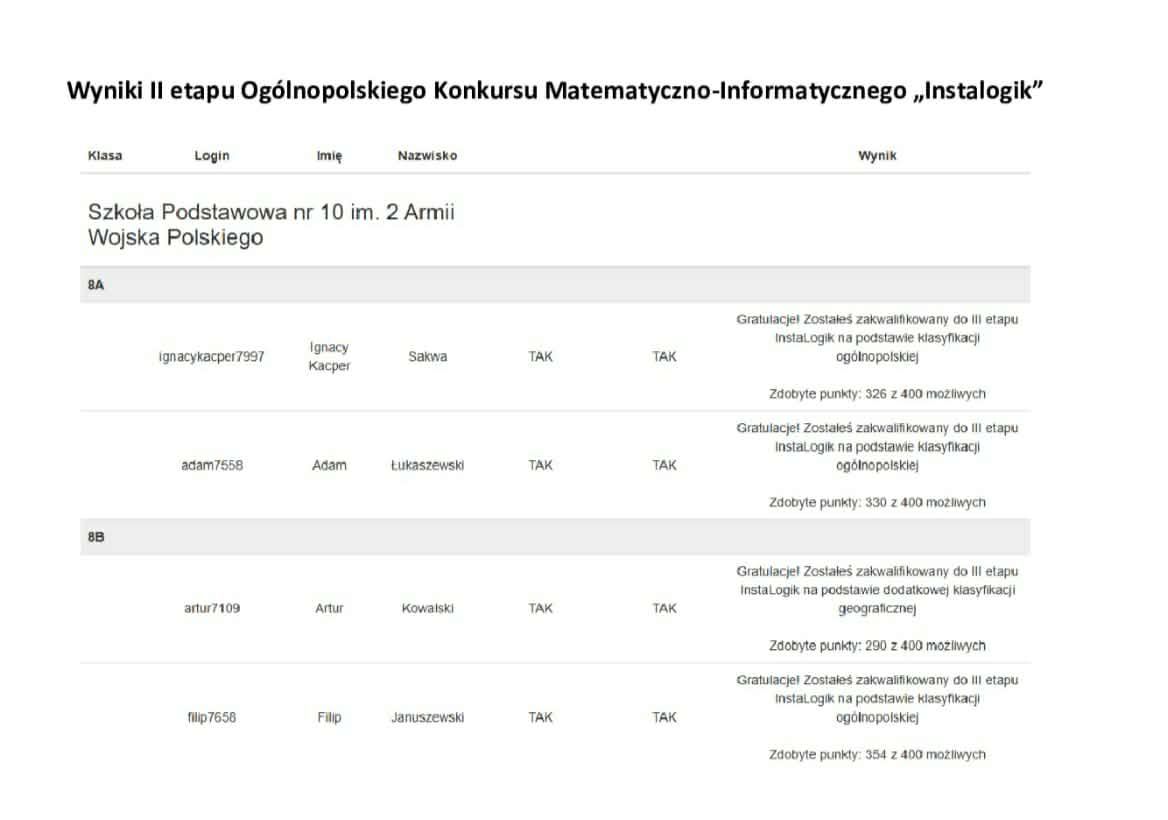This screenshot has height=820, width=1168.
Task: Click the surname Kowalski
Action: [427, 608]
